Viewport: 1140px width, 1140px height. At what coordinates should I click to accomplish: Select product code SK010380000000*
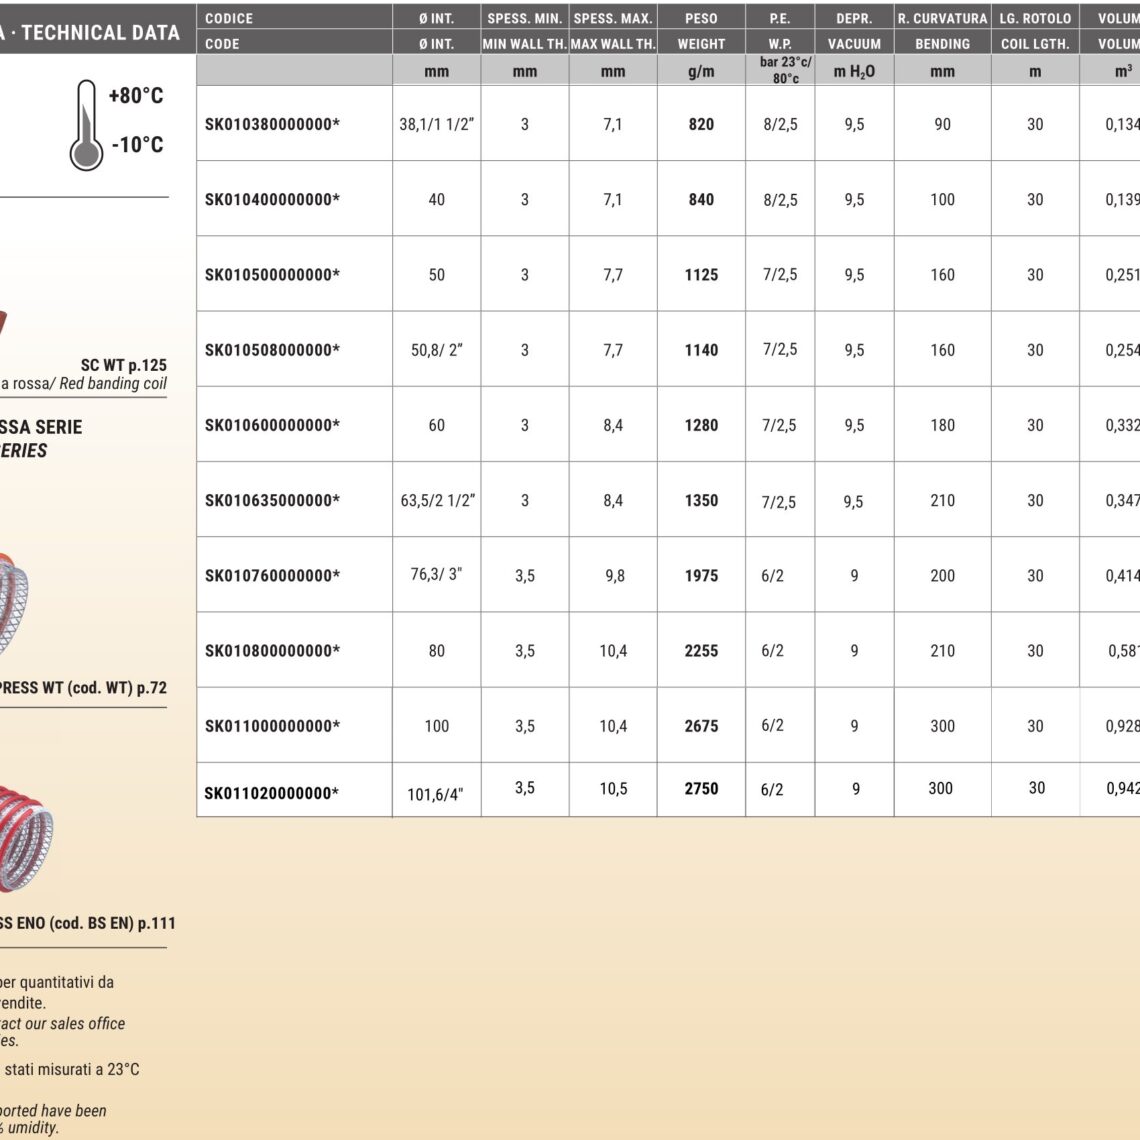[x=272, y=124]
